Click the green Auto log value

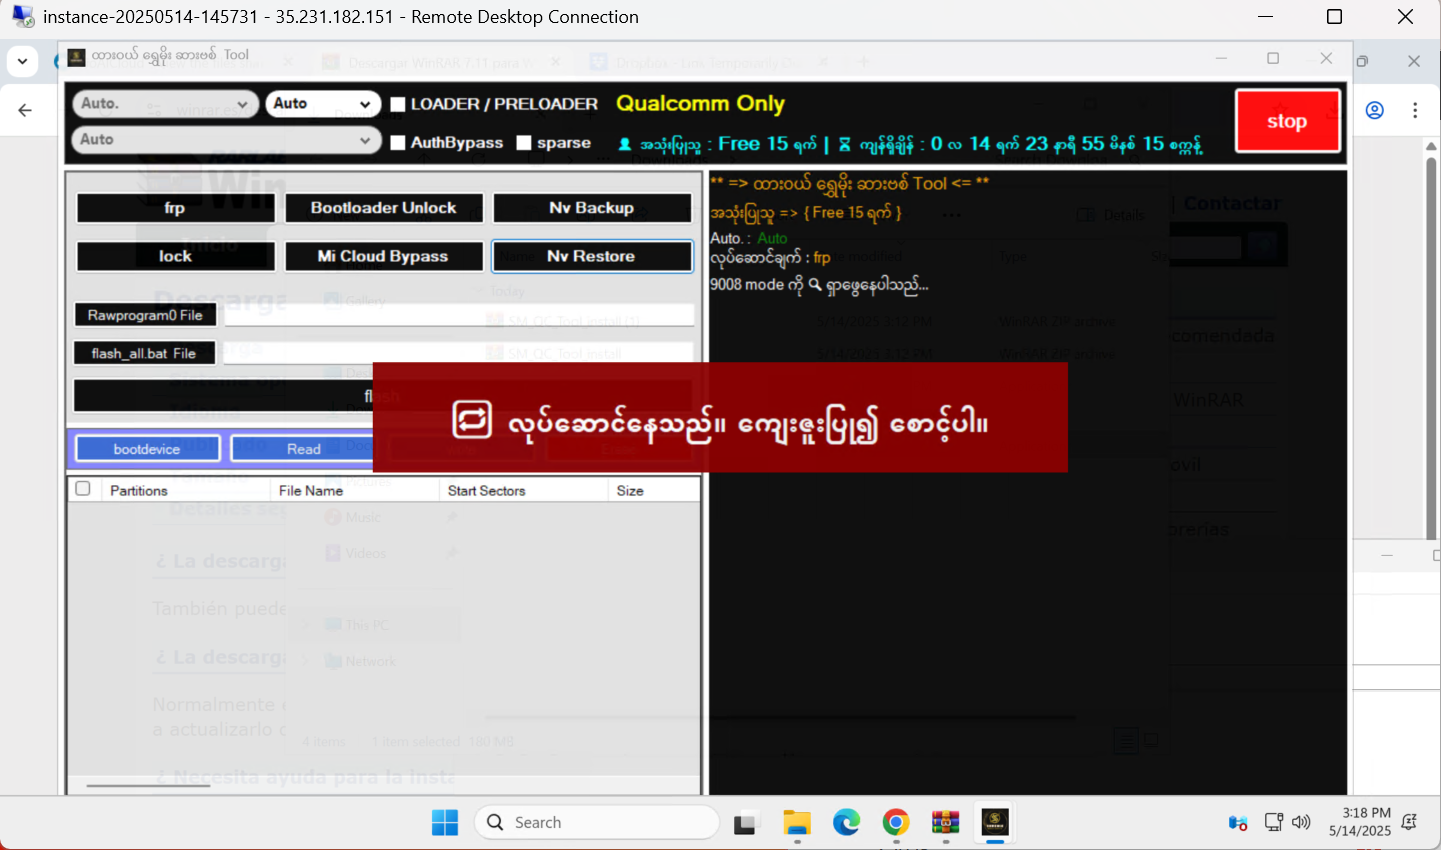pos(772,238)
